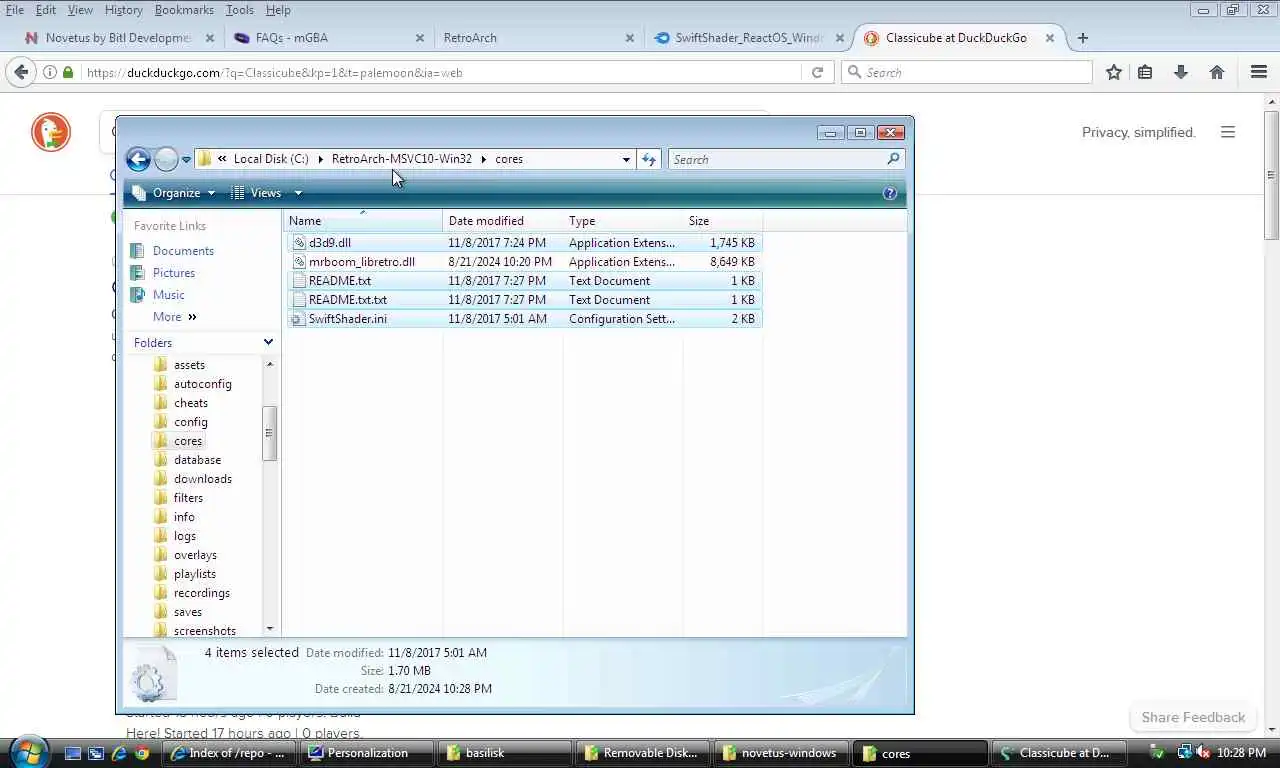This screenshot has height=768, width=1280.
Task: Select the README.txt.txt file
Action: click(524, 300)
